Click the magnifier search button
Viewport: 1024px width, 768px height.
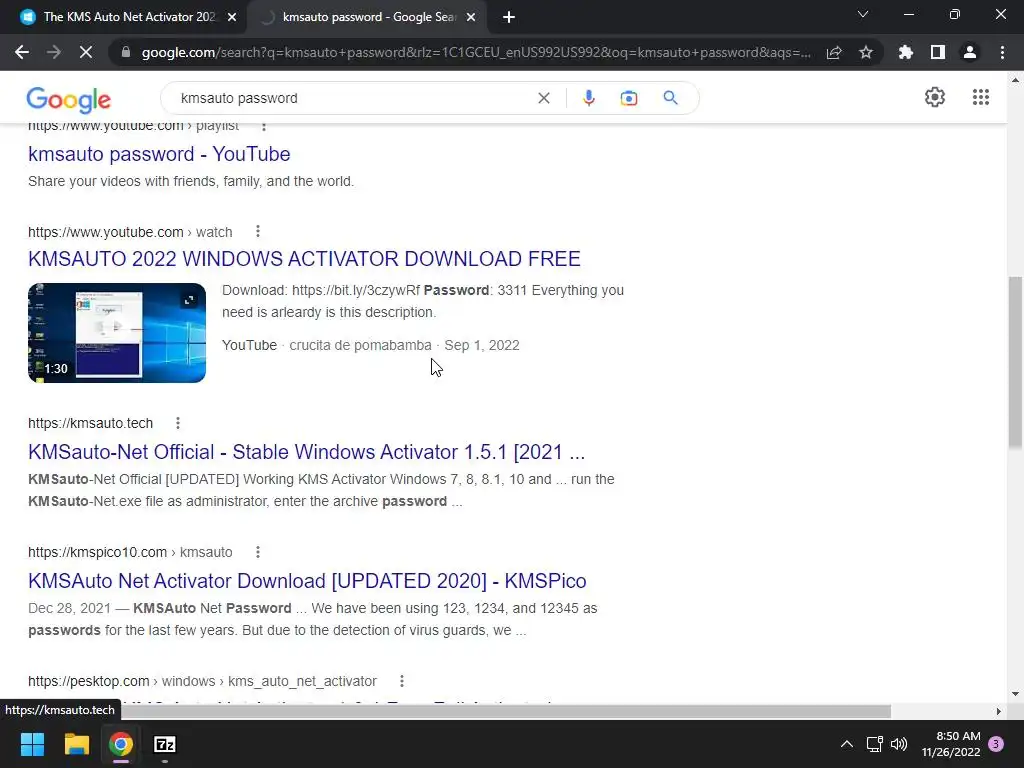click(670, 98)
